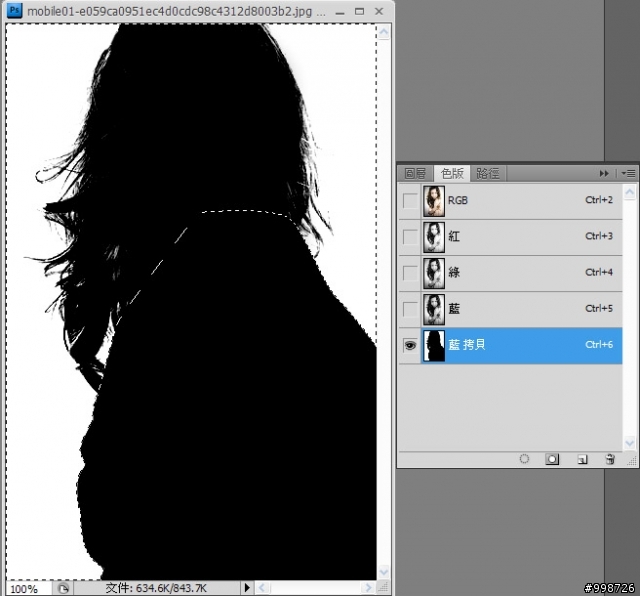640x596 pixels.
Task: Select the 藍 channel thumbnail
Action: [x=434, y=309]
